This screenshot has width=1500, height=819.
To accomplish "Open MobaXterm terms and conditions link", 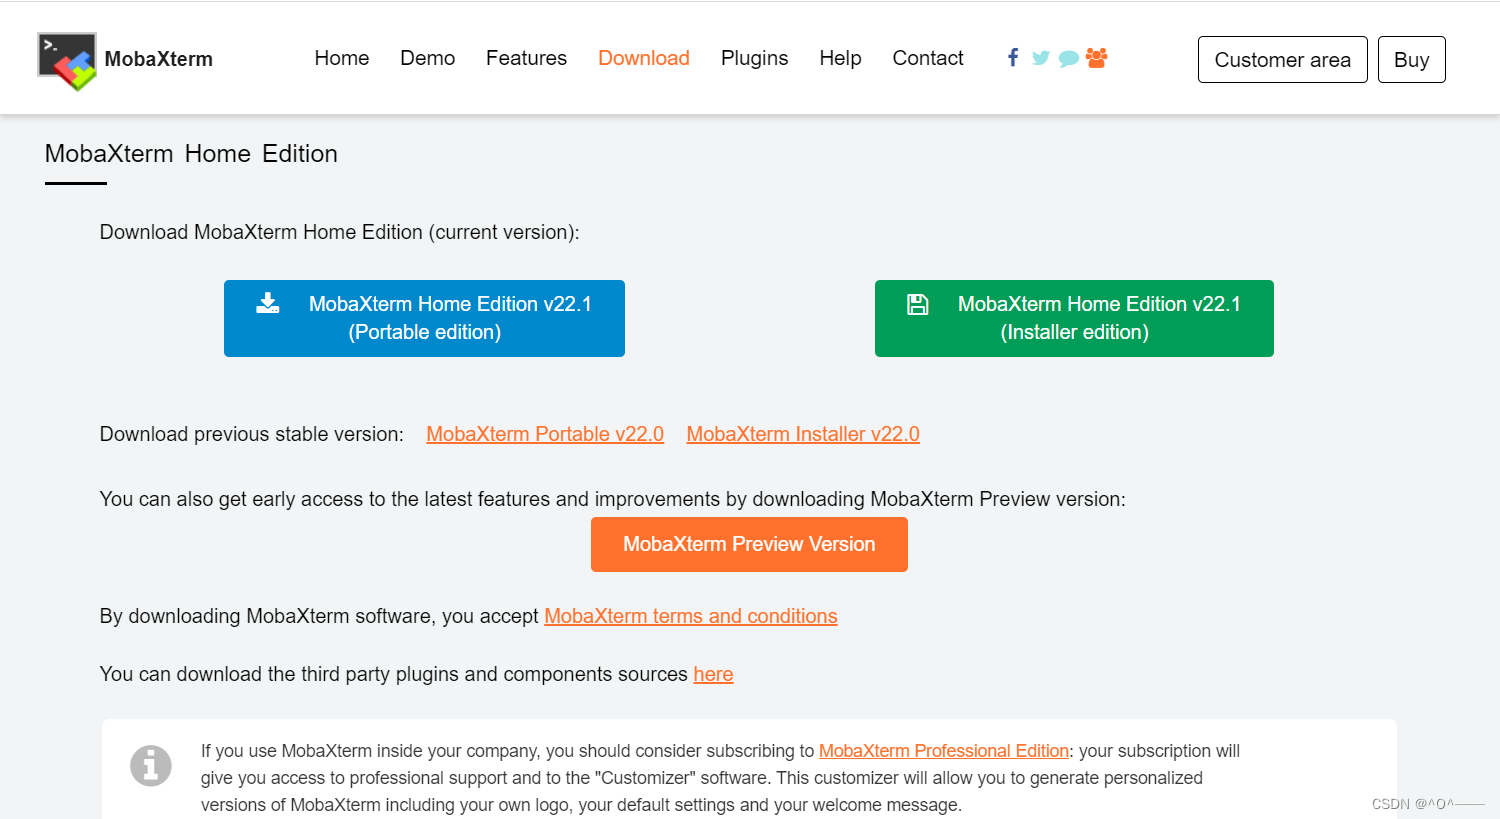I will click(691, 616).
